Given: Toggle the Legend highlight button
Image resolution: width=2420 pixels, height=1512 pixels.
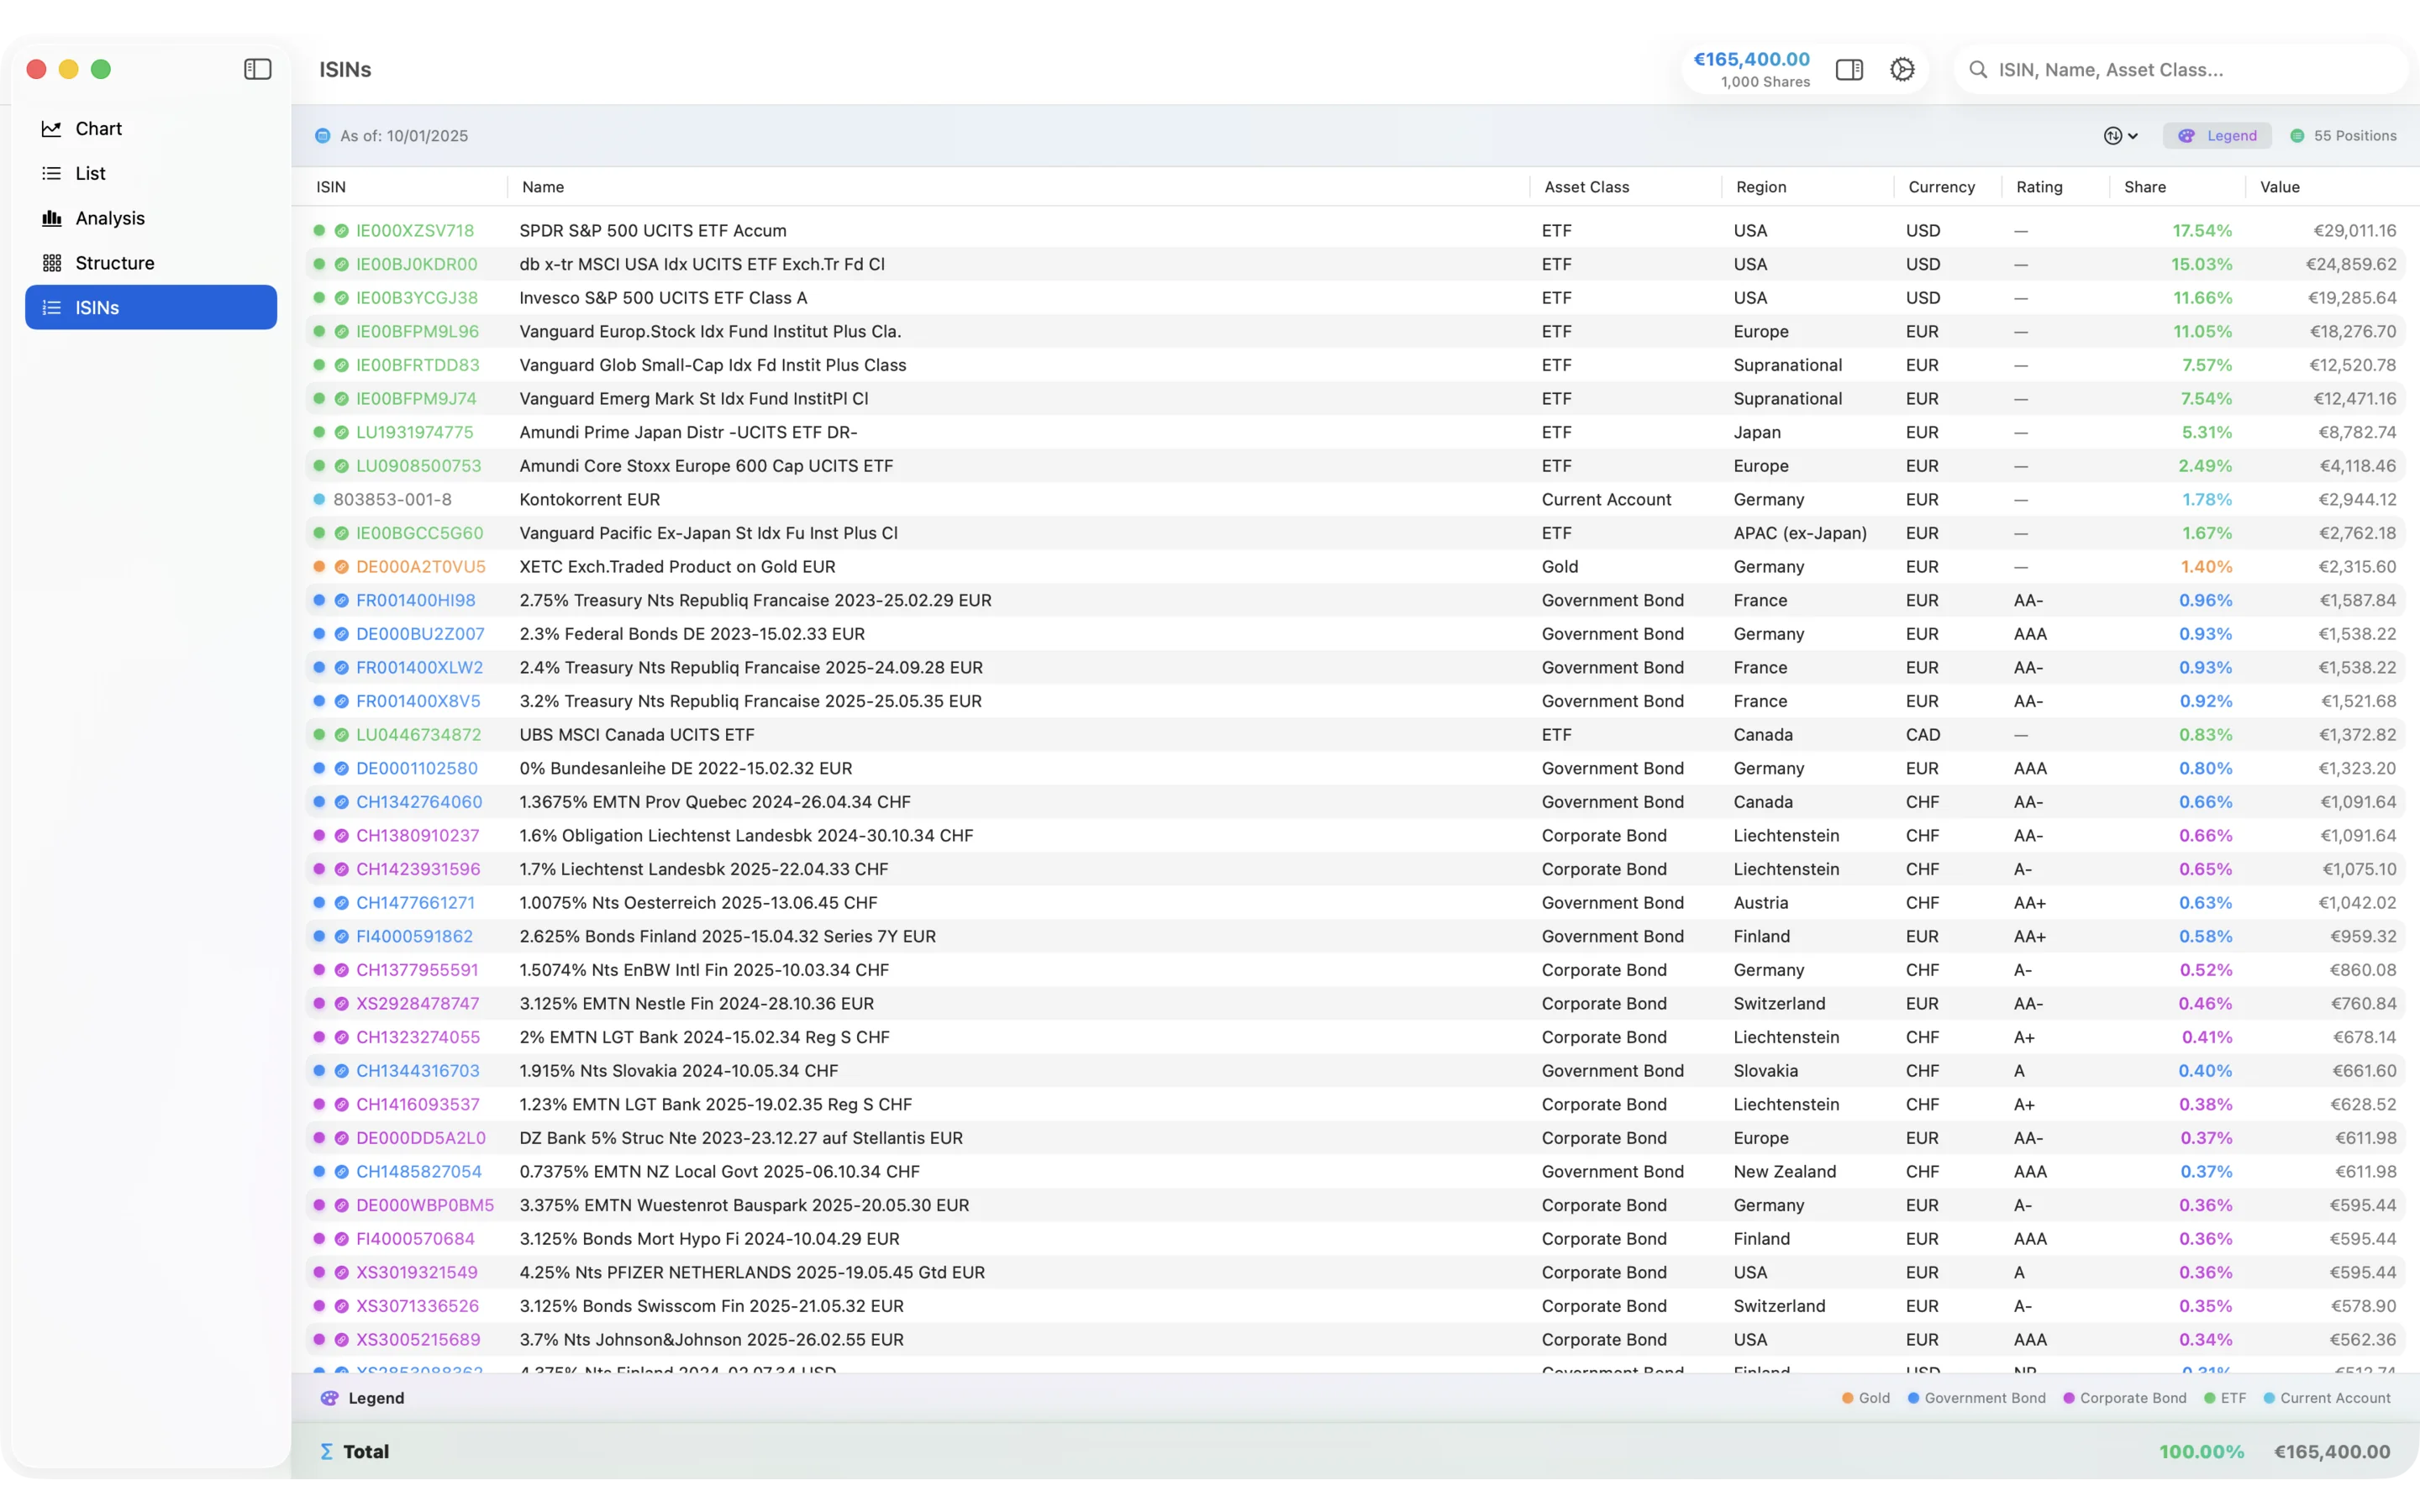Looking at the screenshot, I should point(2217,135).
